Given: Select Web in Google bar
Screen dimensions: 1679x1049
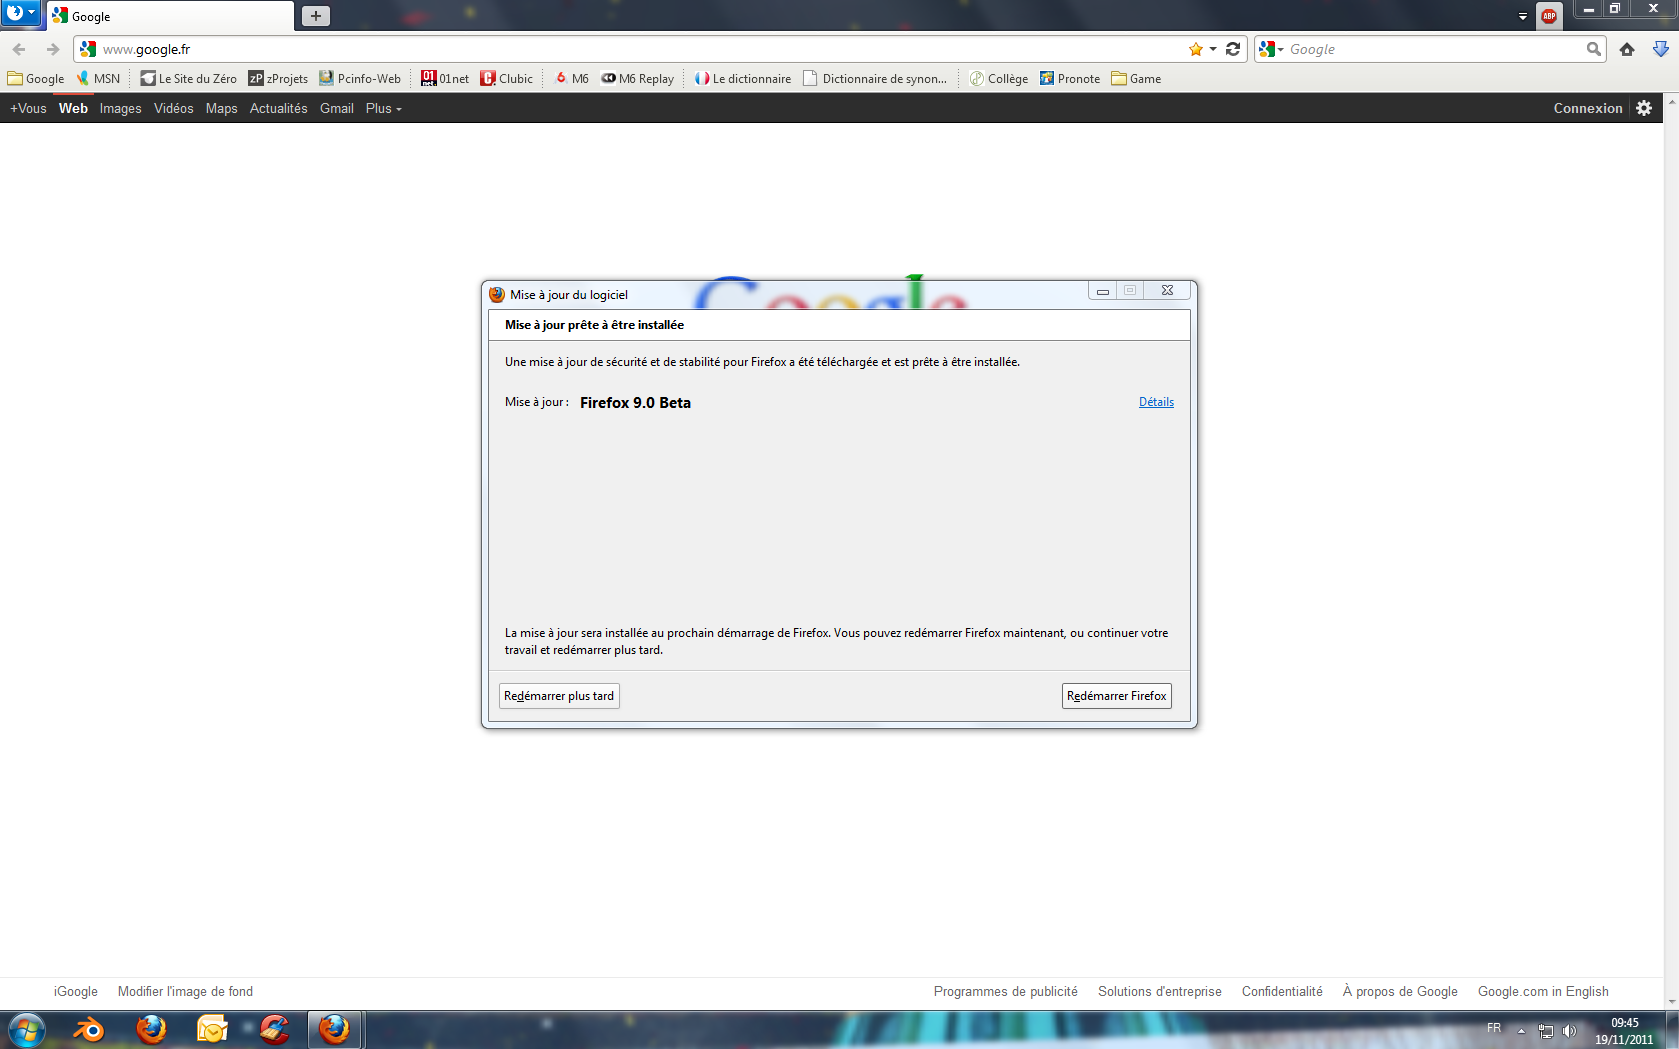Looking at the screenshot, I should pos(73,108).
